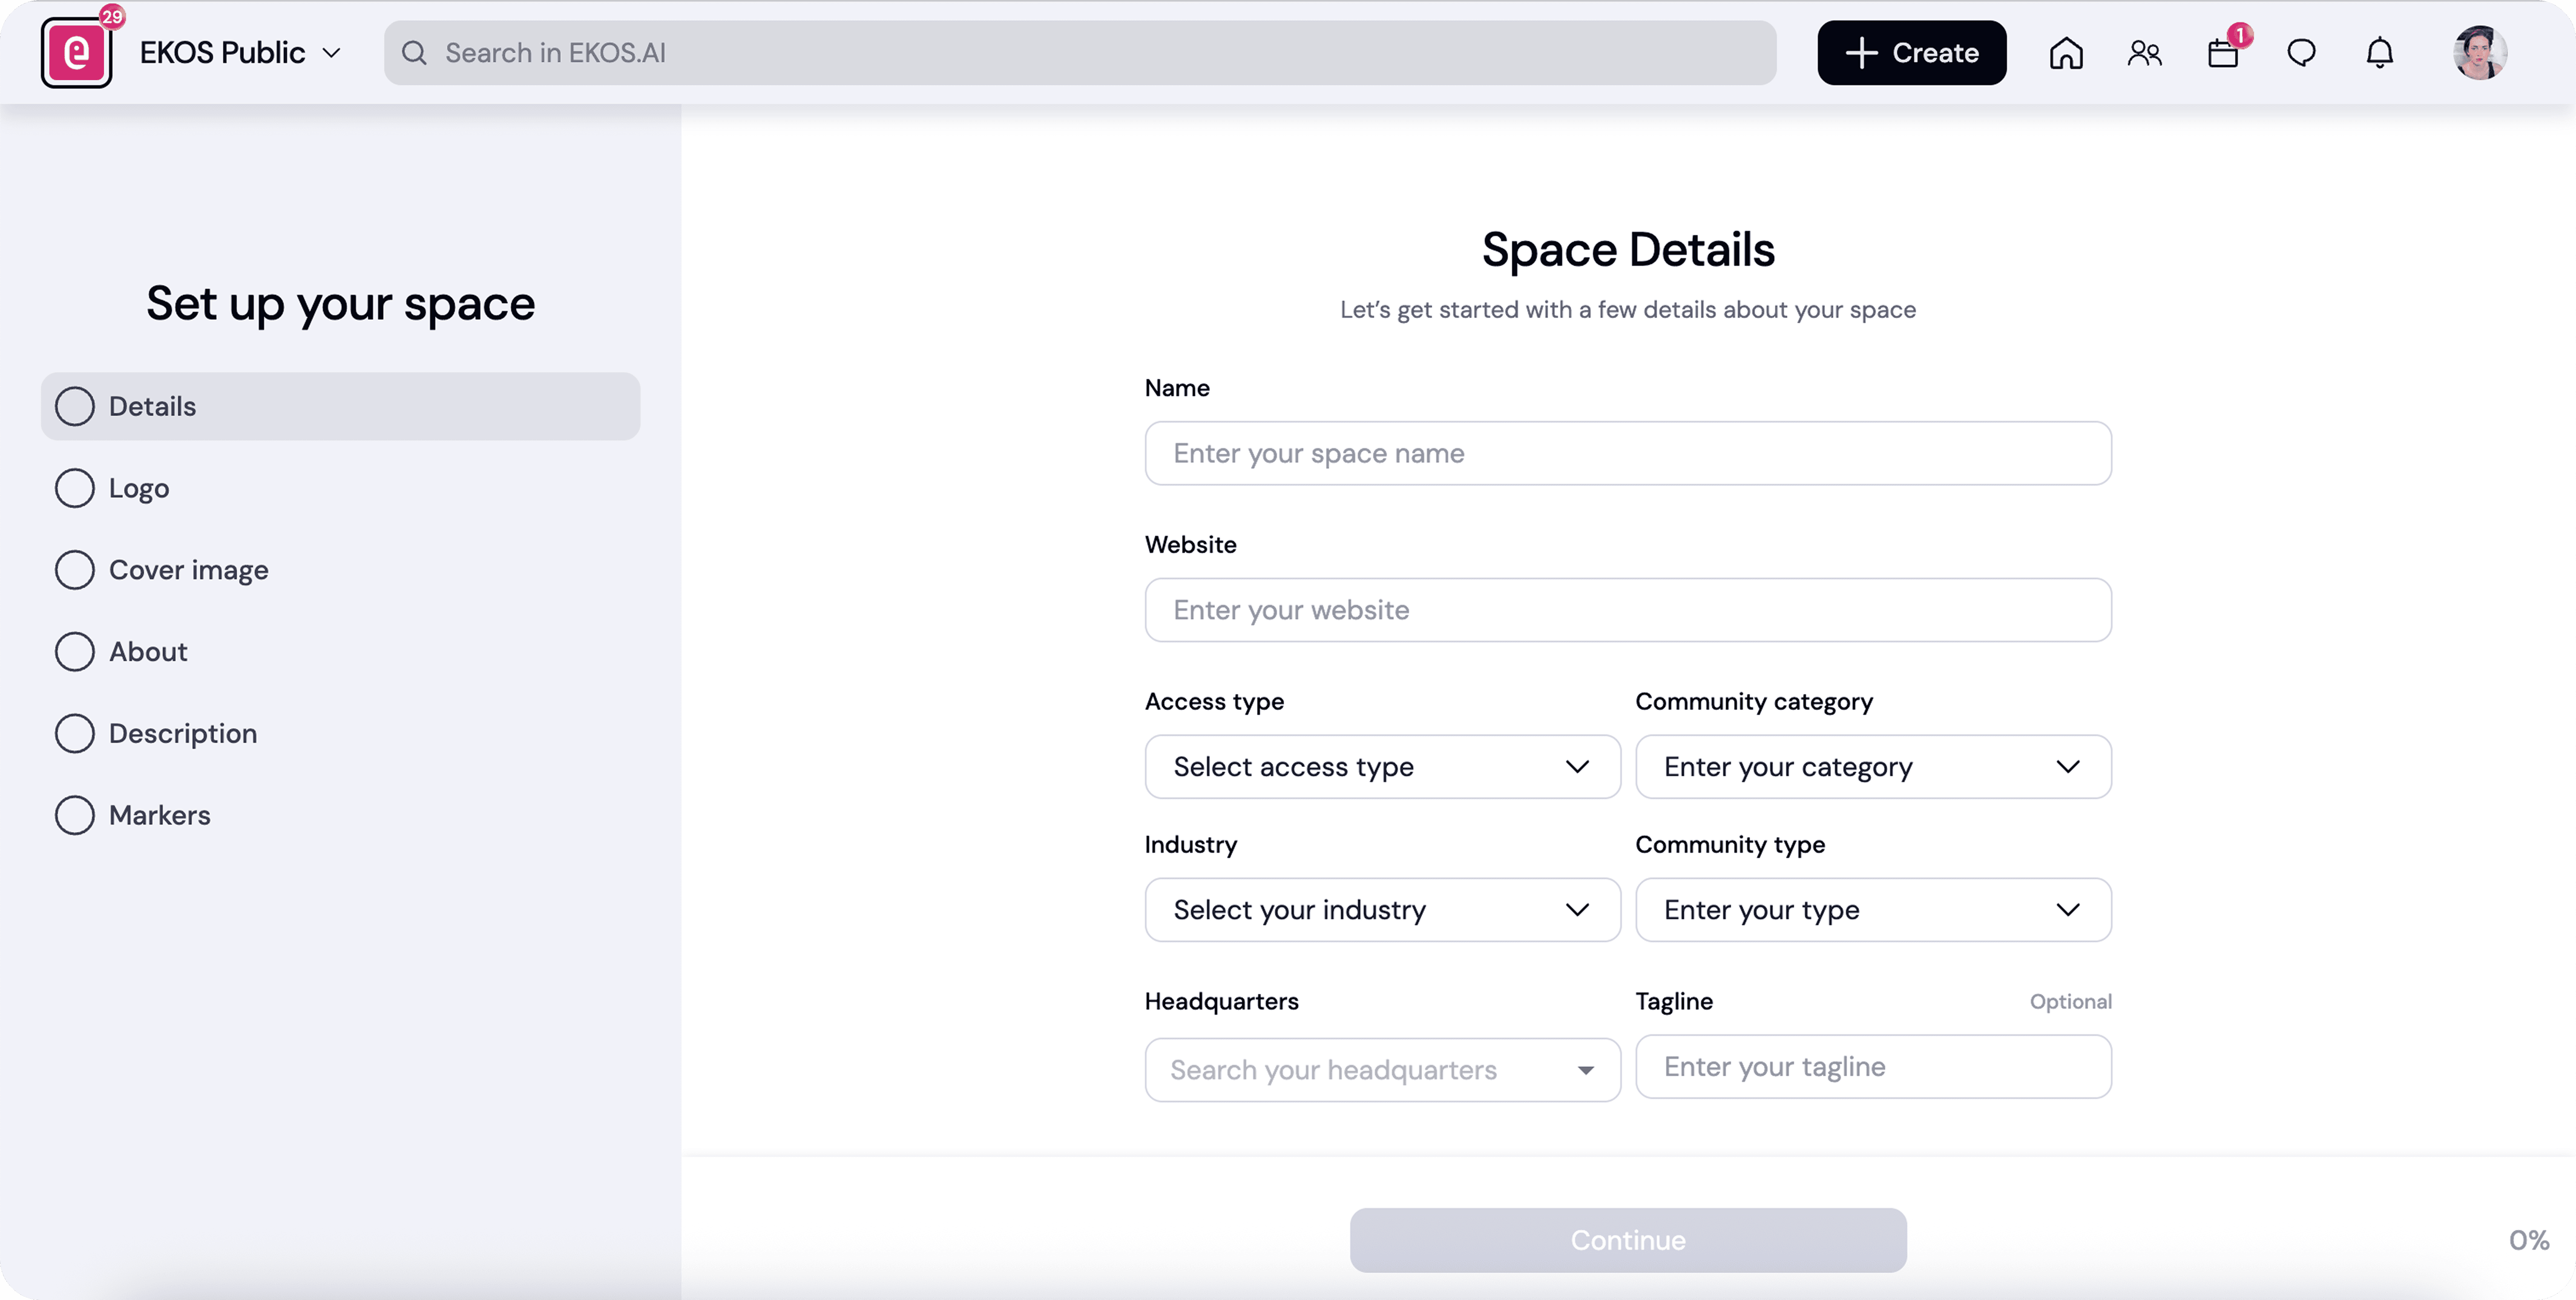Open the calendar icon with badge
This screenshot has height=1300, width=2576.
tap(2223, 53)
